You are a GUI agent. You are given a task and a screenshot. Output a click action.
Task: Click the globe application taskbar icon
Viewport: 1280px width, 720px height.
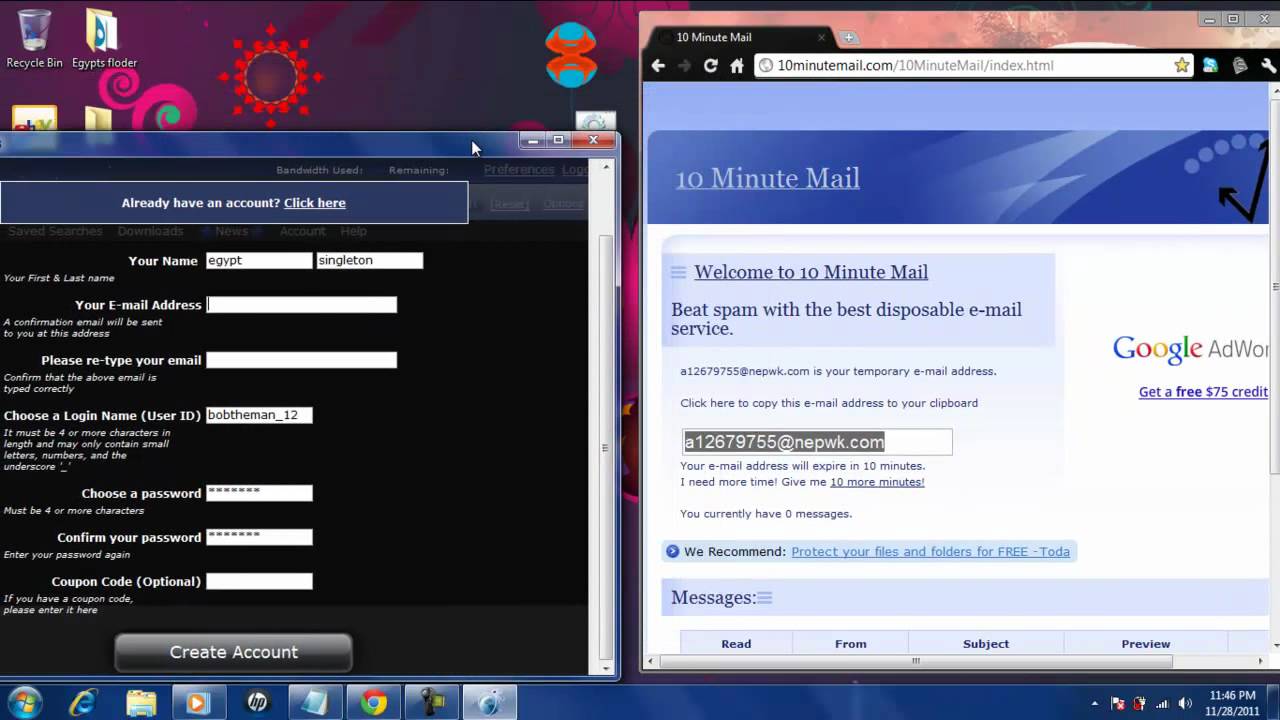click(x=490, y=702)
